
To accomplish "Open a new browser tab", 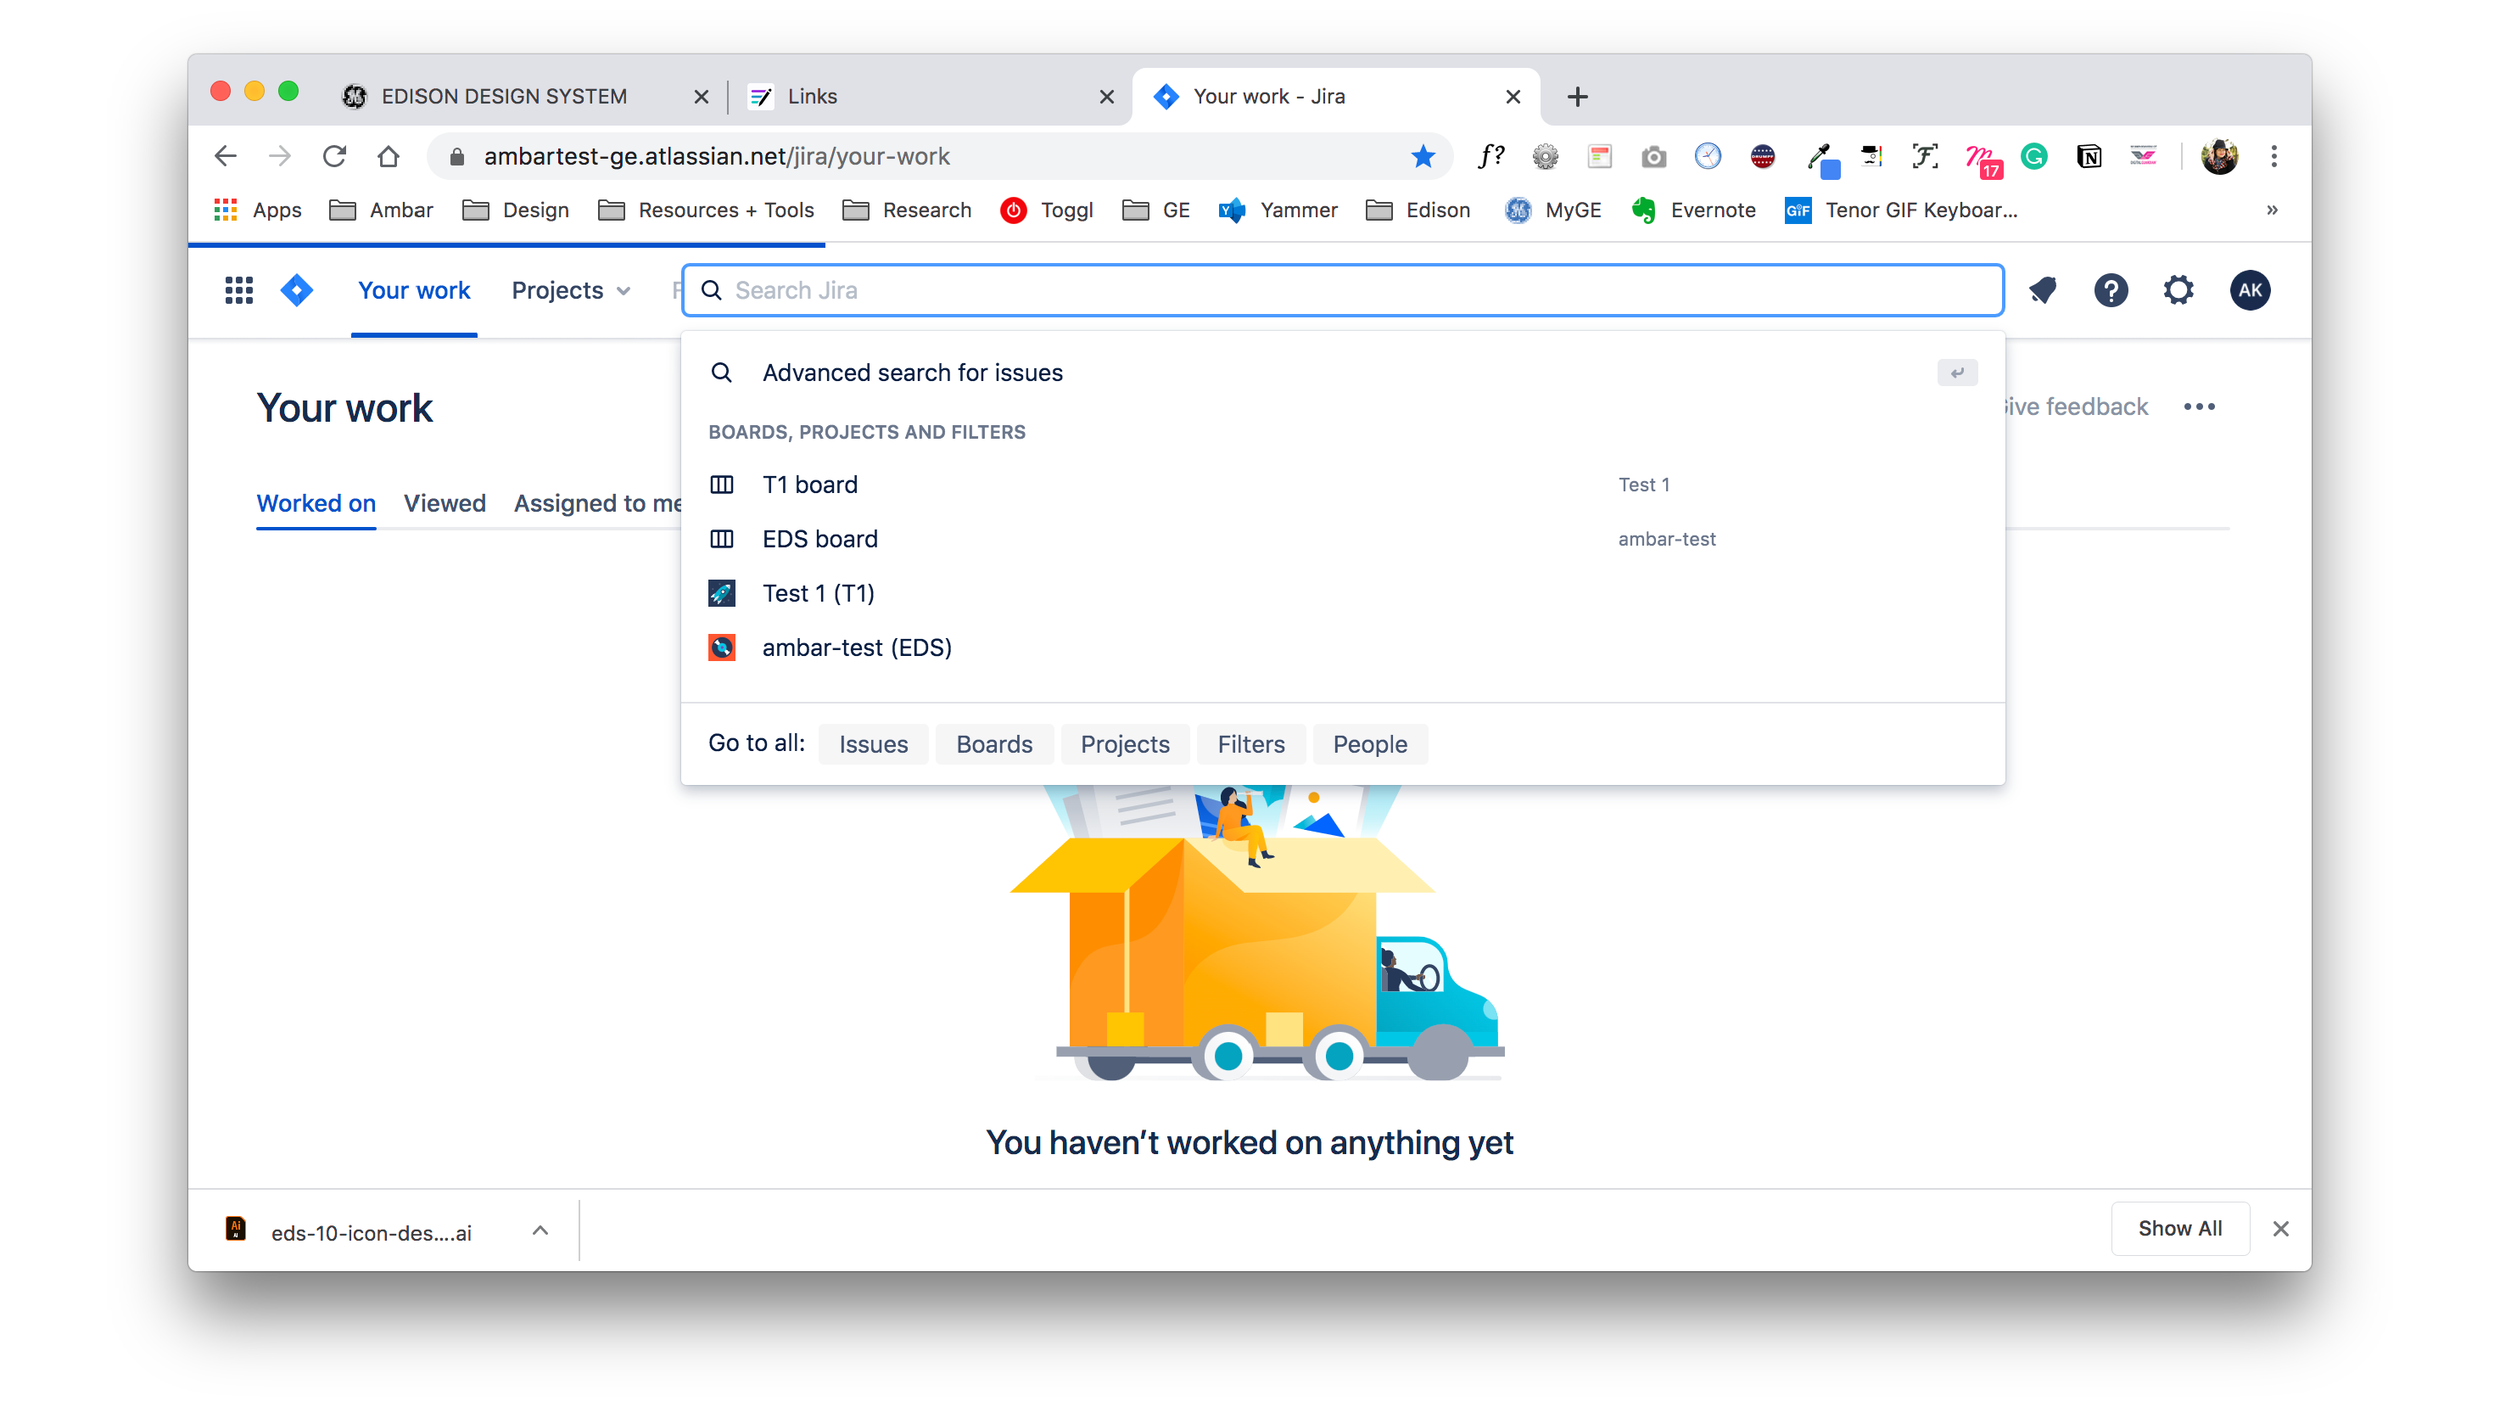I will pos(1577,96).
